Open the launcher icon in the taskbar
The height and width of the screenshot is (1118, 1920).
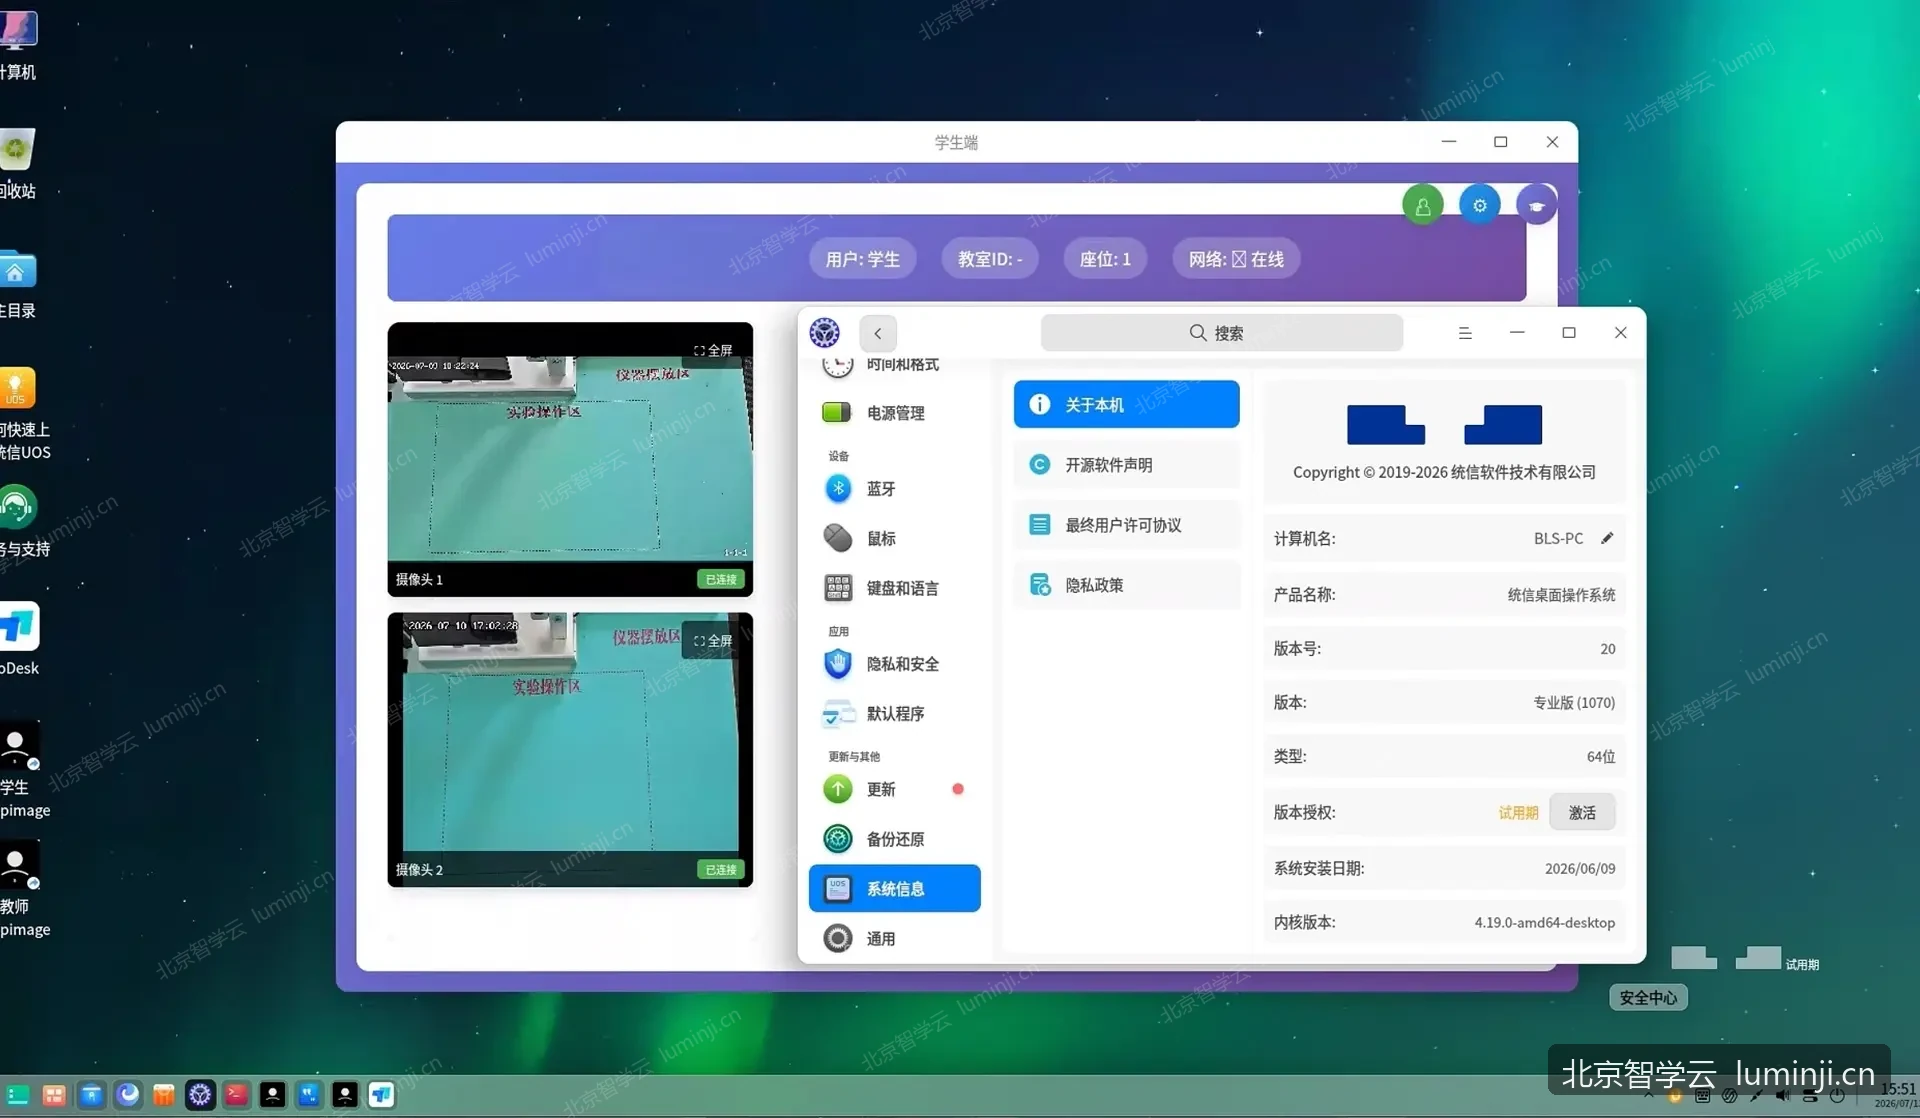17,1095
